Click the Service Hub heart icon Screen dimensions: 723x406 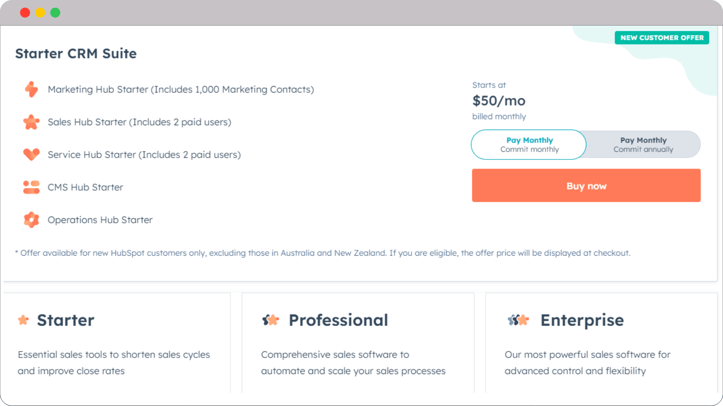tap(31, 155)
